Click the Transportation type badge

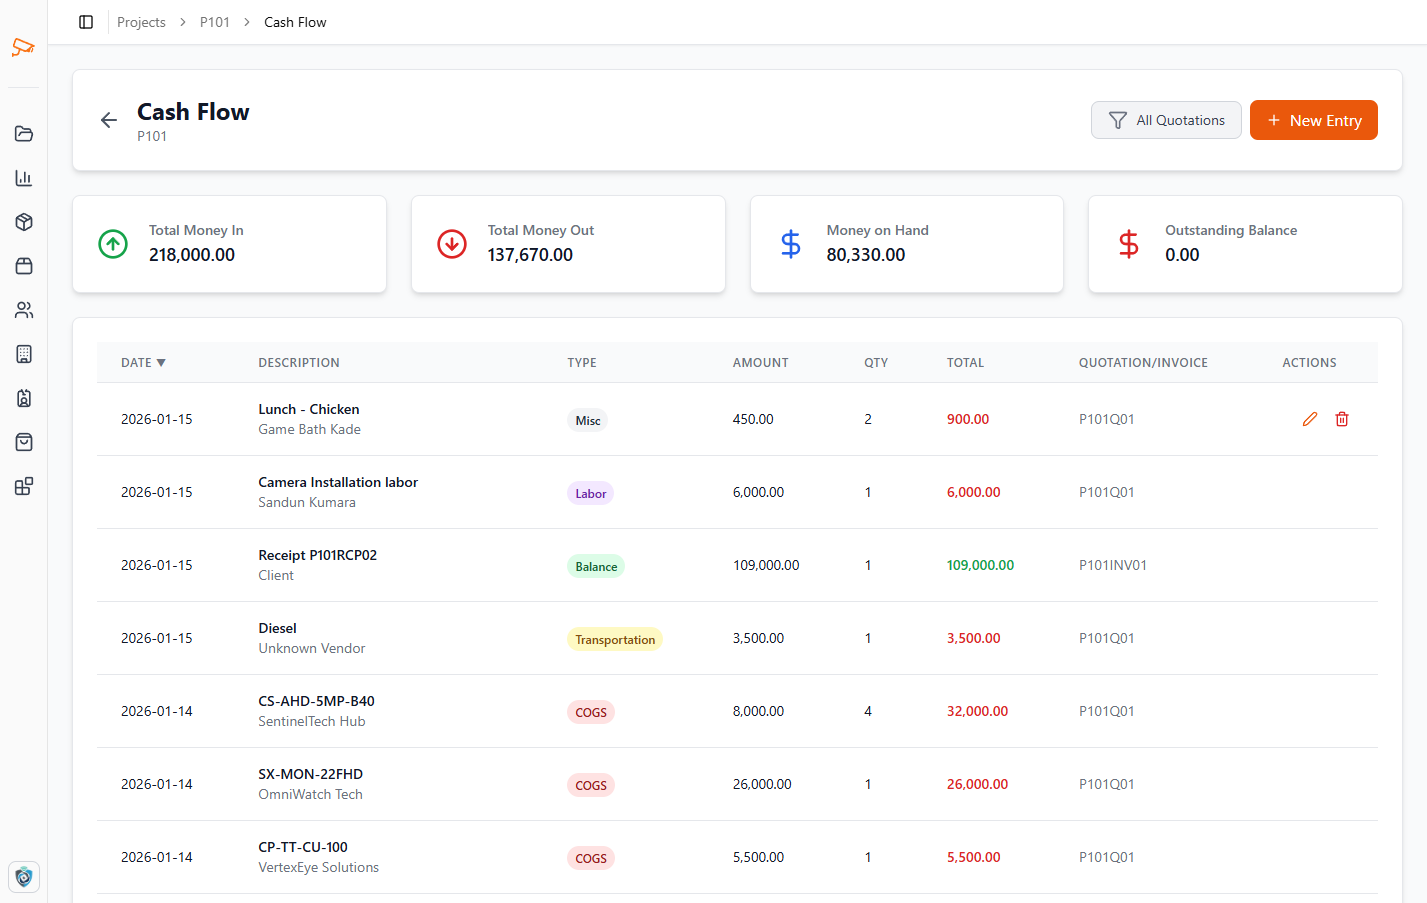615,640
